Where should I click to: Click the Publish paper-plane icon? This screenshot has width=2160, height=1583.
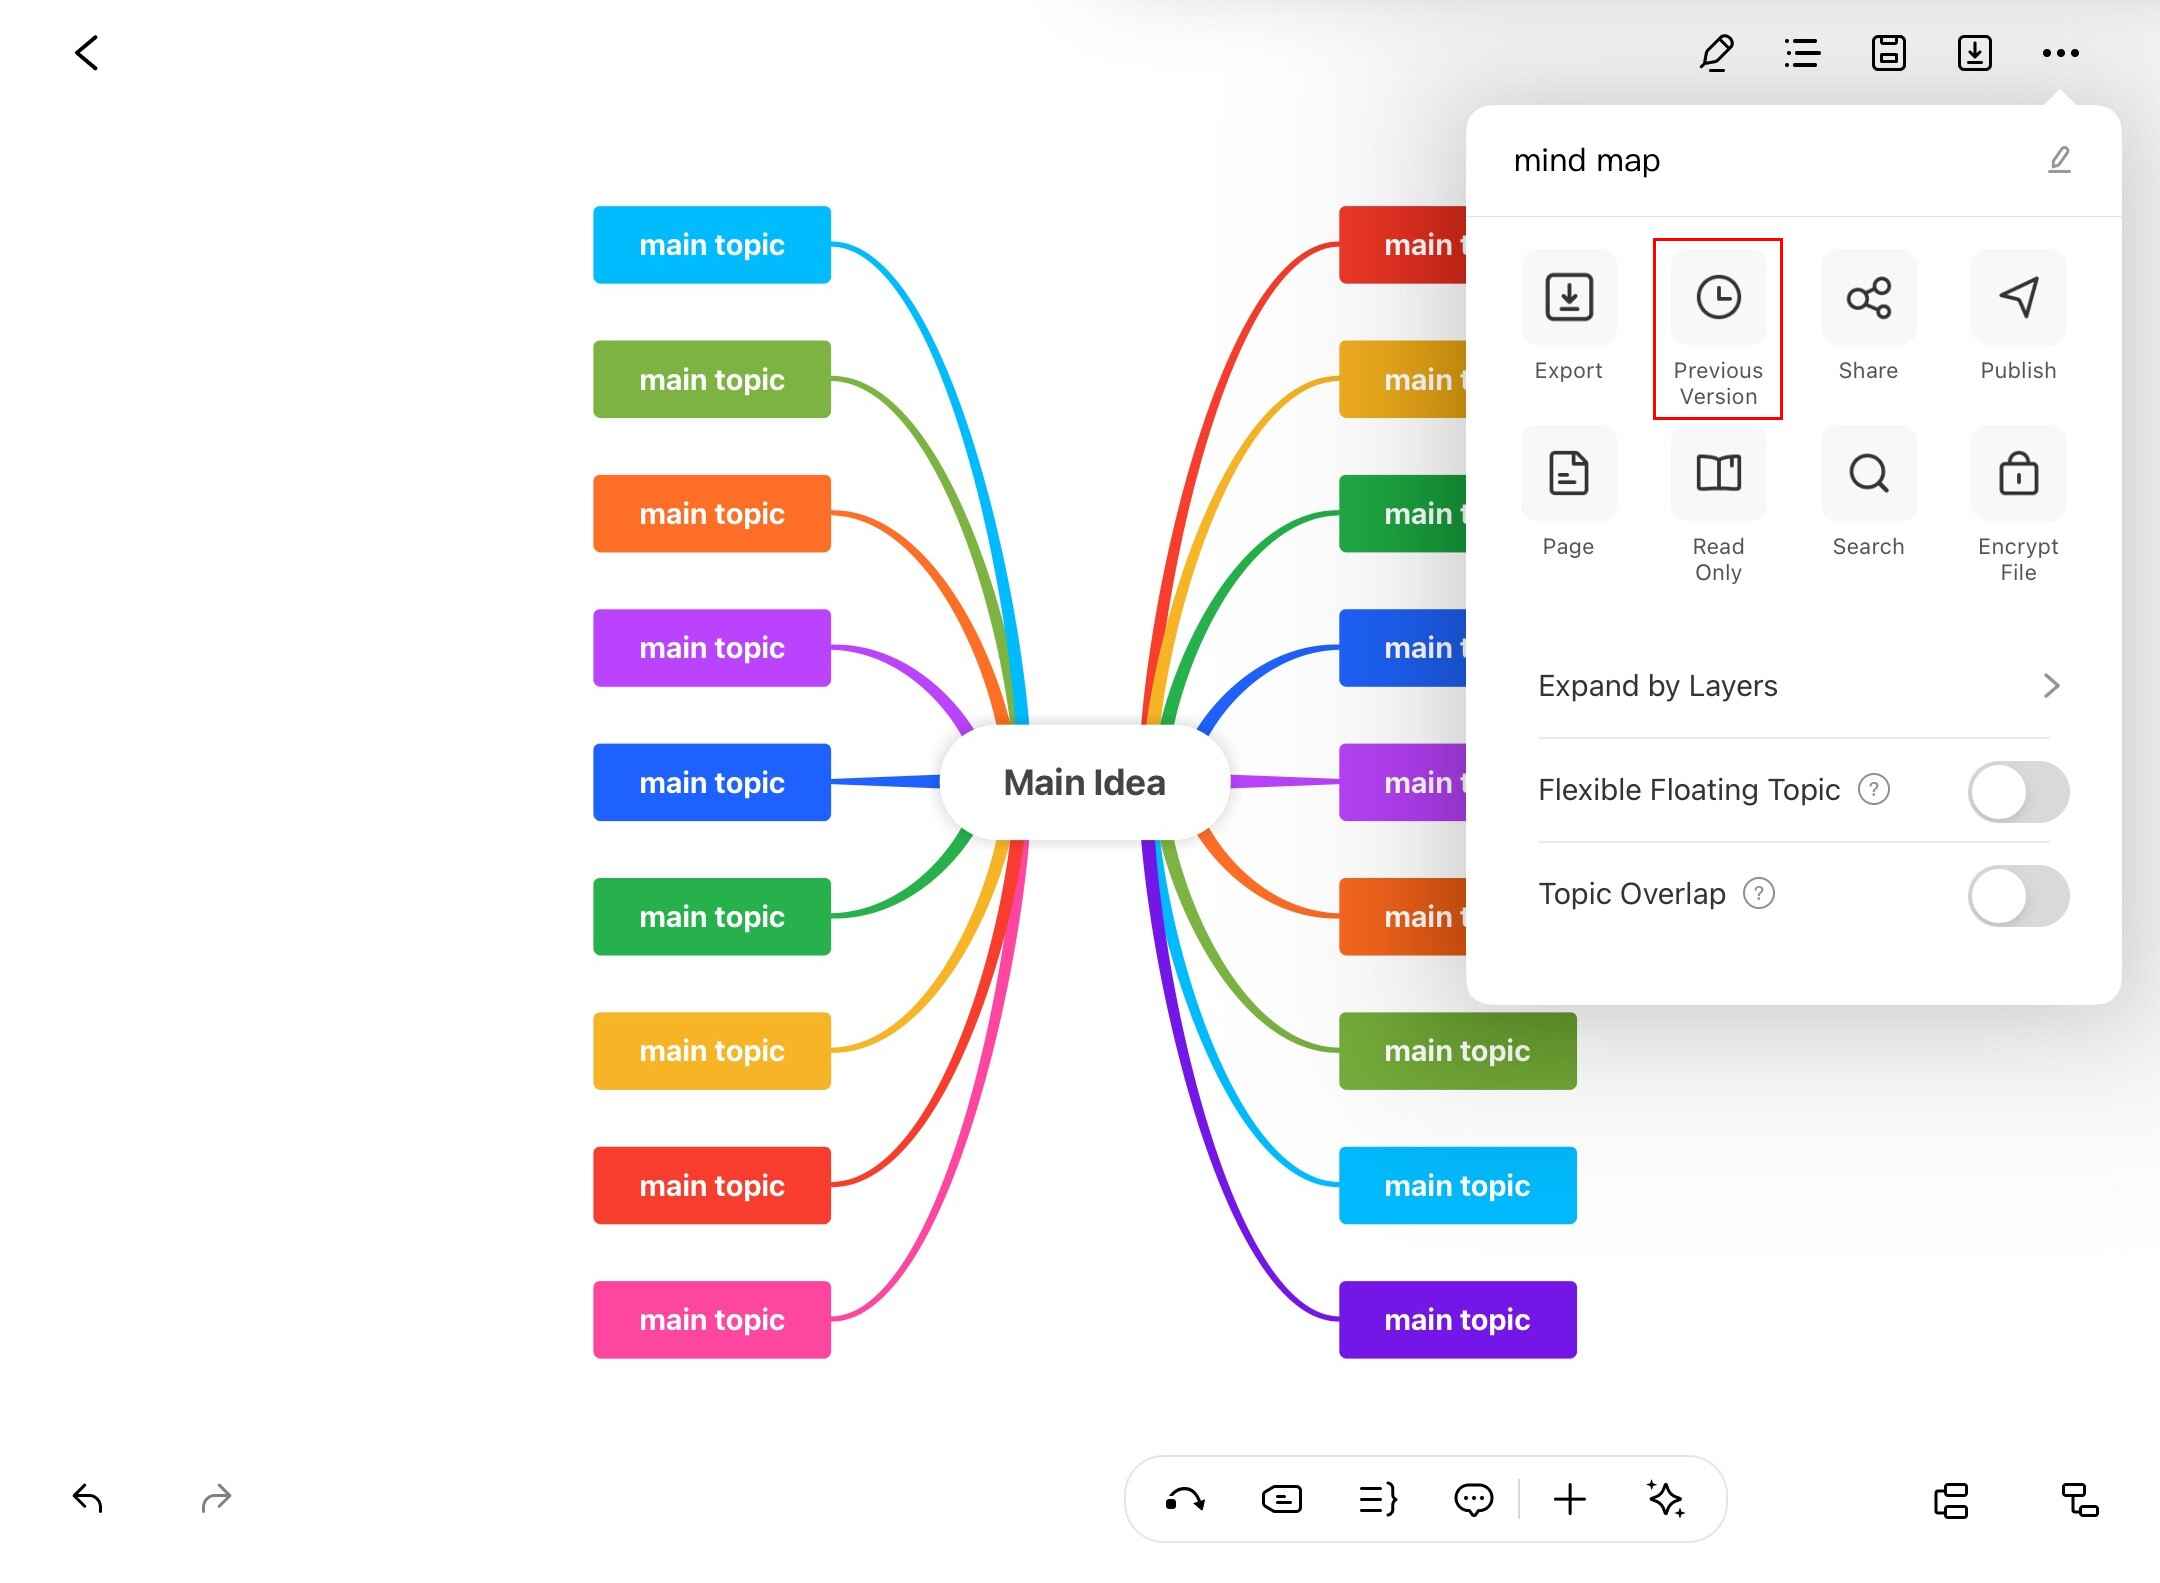pyautogui.click(x=2018, y=298)
